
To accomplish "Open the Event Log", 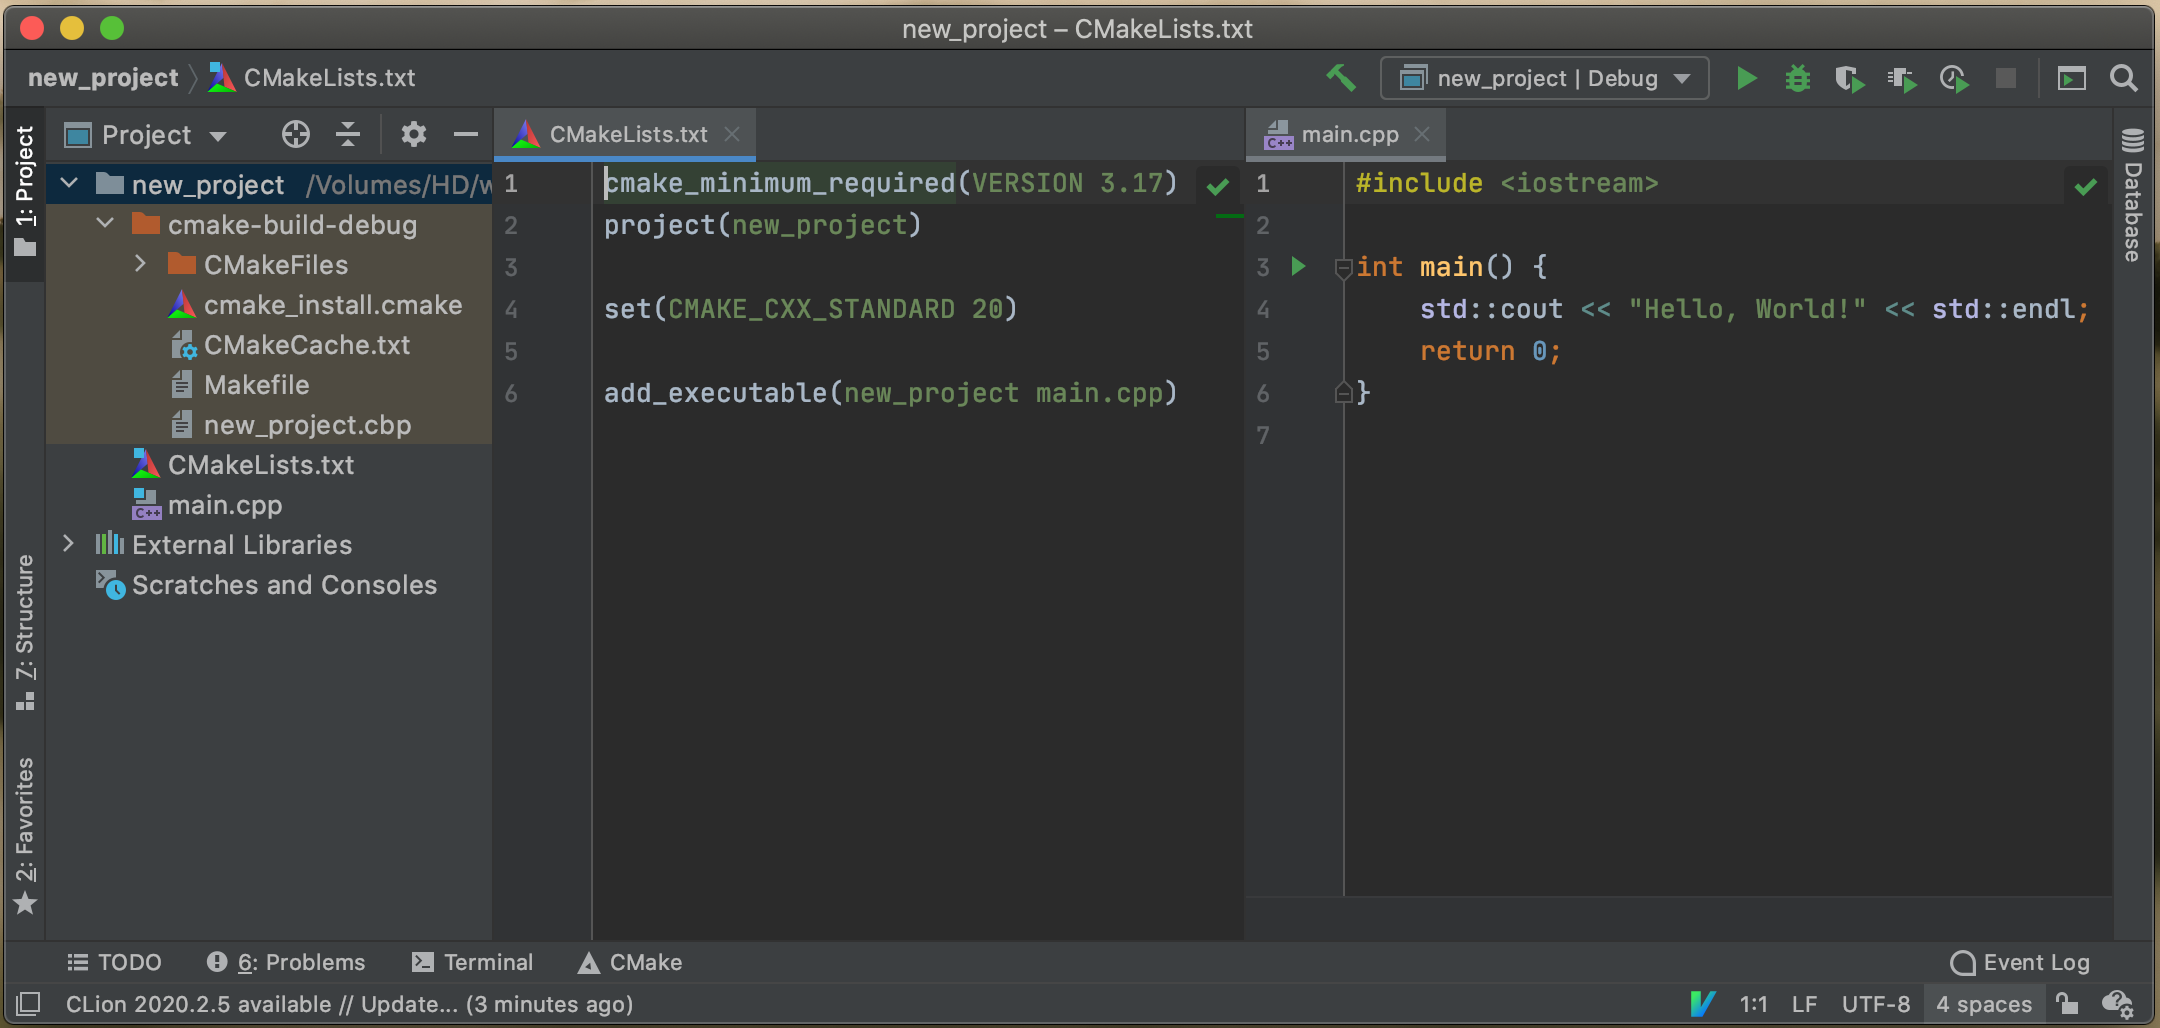I will 2020,962.
